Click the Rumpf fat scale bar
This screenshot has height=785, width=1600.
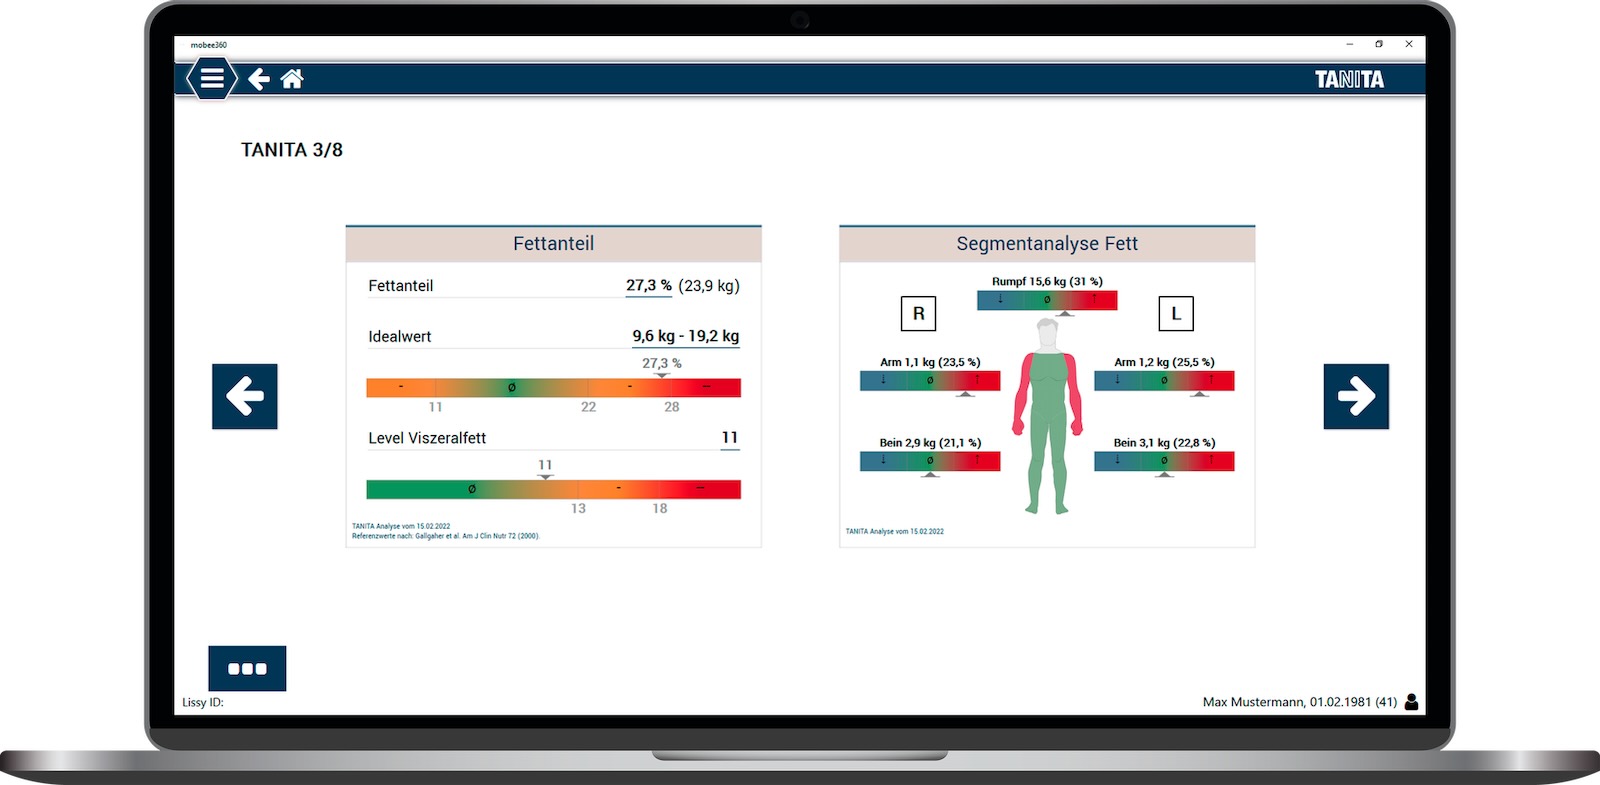point(1047,300)
